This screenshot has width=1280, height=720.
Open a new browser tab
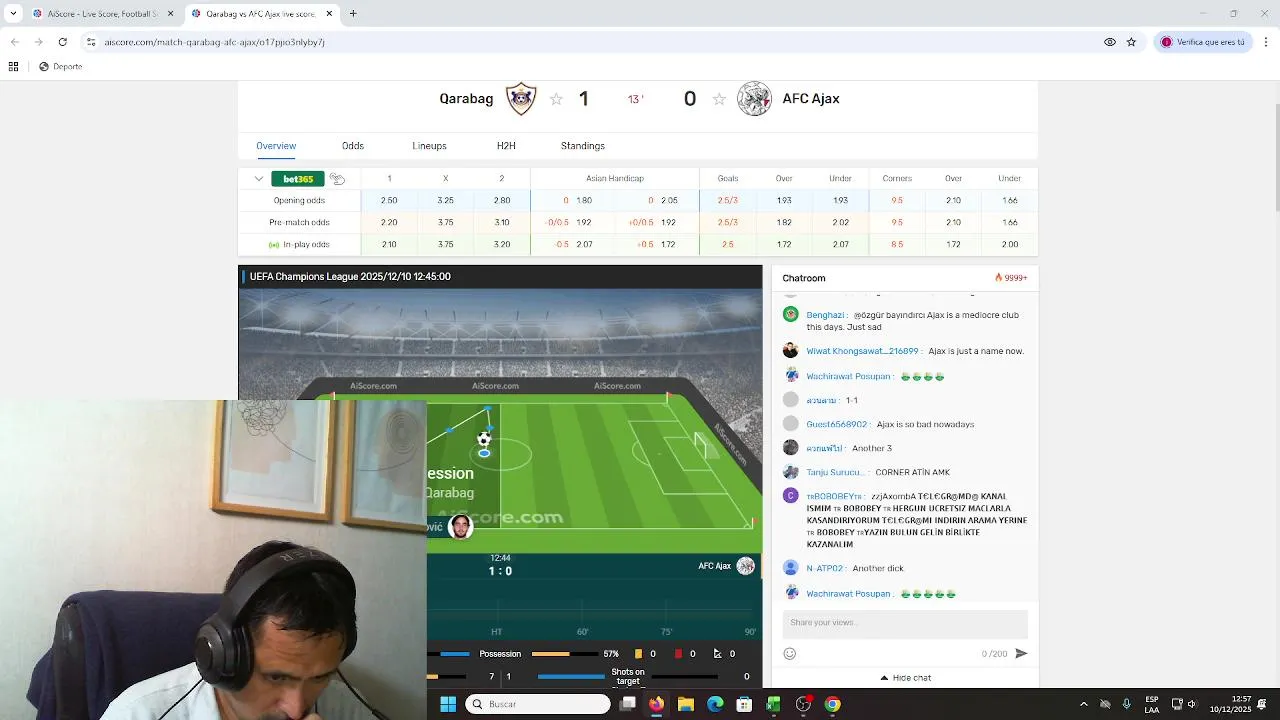(x=353, y=14)
